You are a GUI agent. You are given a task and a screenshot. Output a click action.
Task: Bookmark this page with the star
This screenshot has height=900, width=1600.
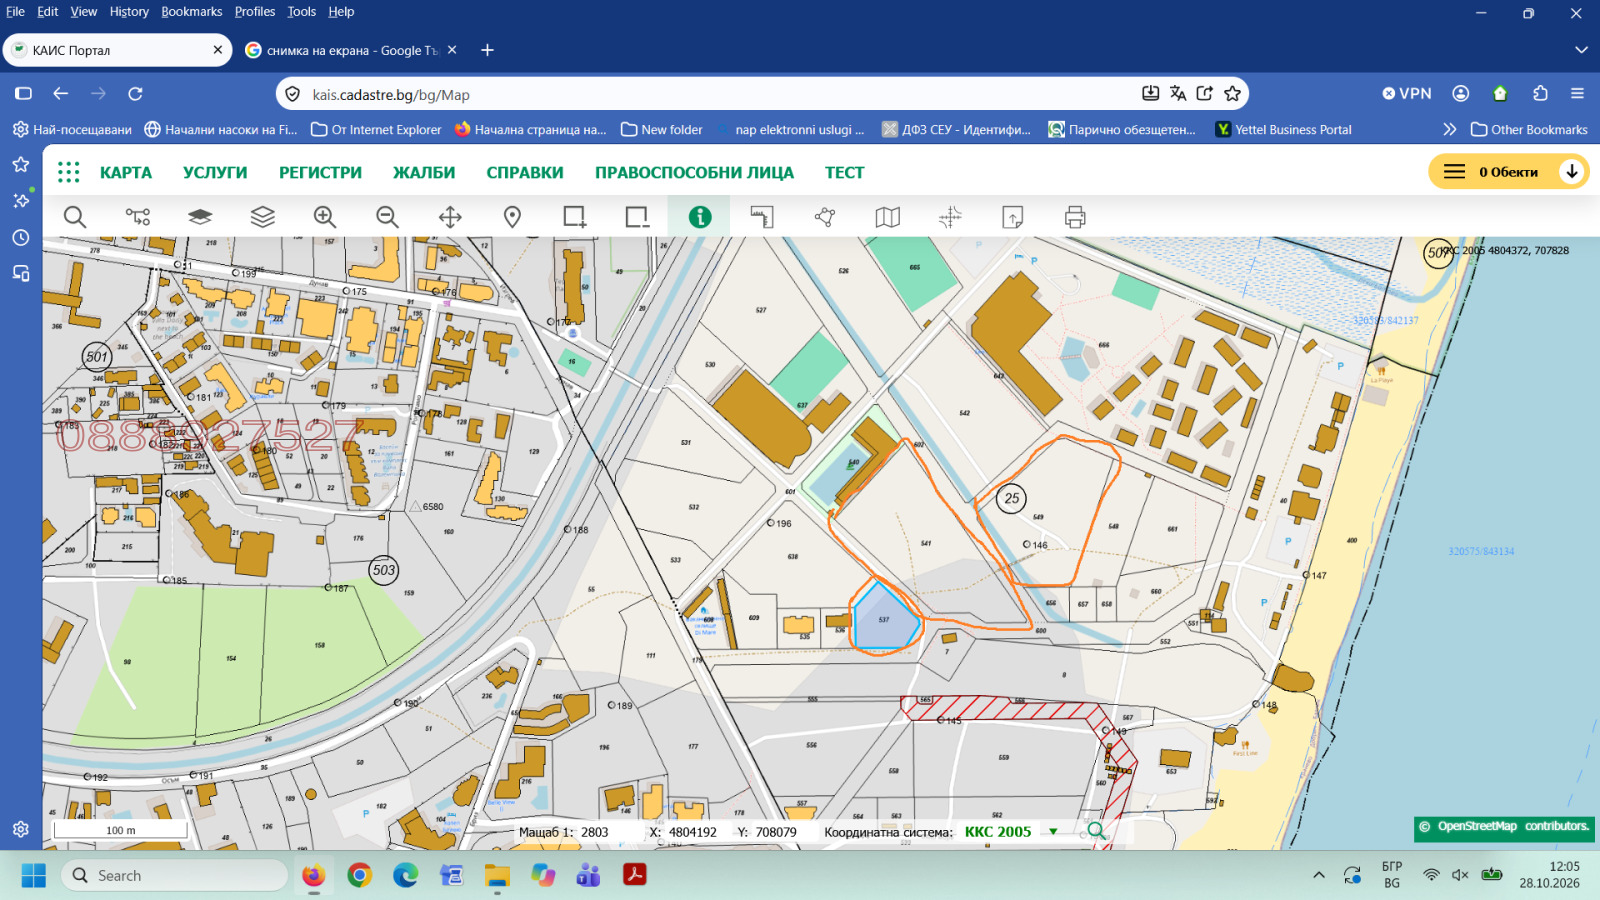[x=1232, y=93]
